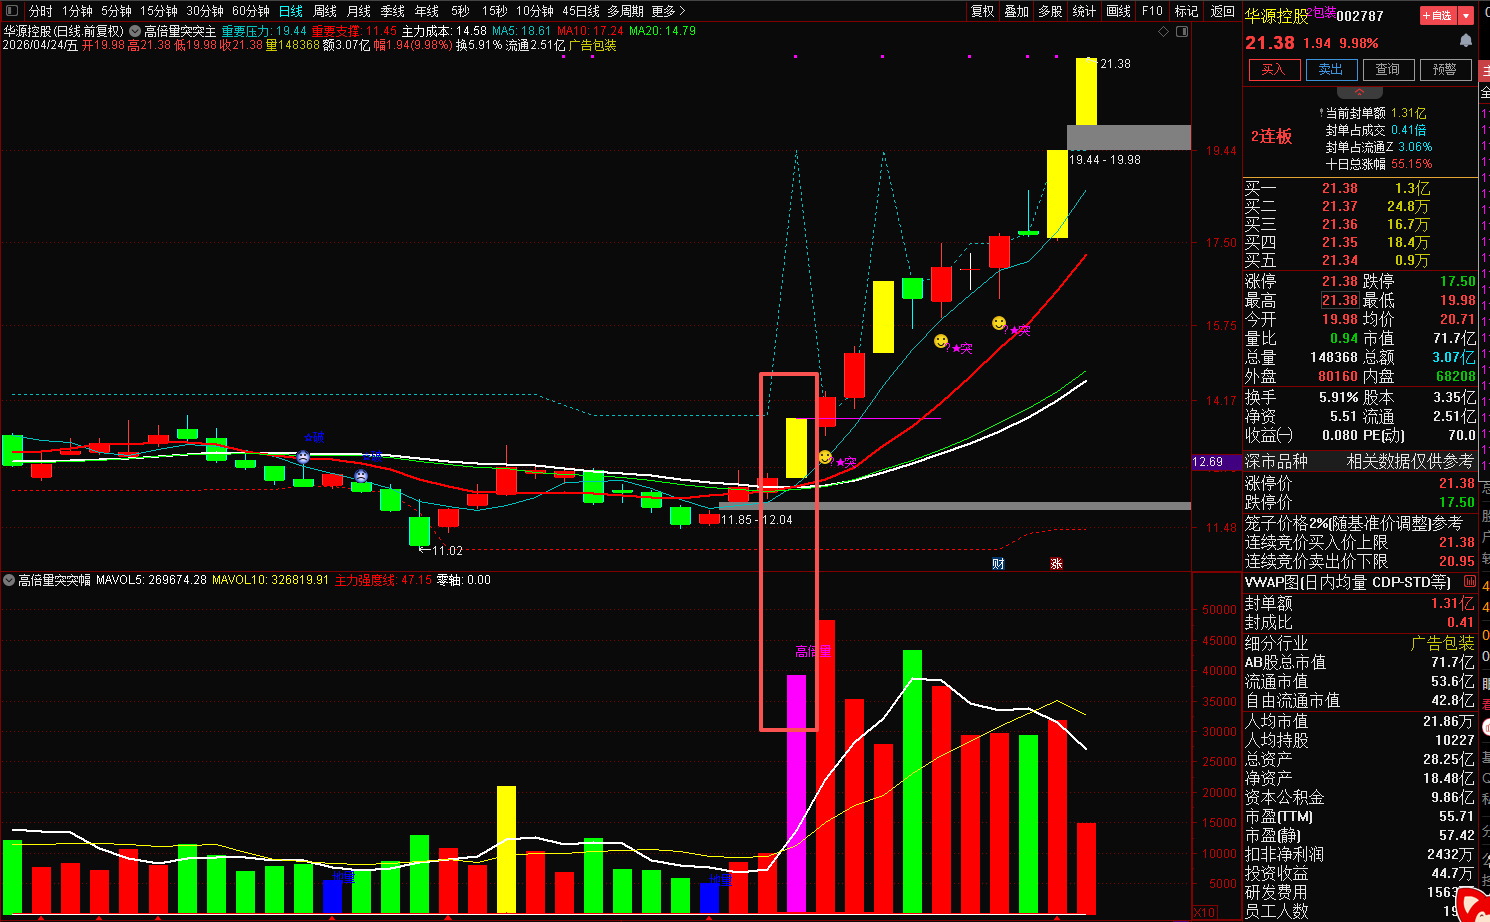Viewport: 1490px width, 922px height.
Task: Select the 买四 bid price 21.35
Action: (x=1339, y=242)
